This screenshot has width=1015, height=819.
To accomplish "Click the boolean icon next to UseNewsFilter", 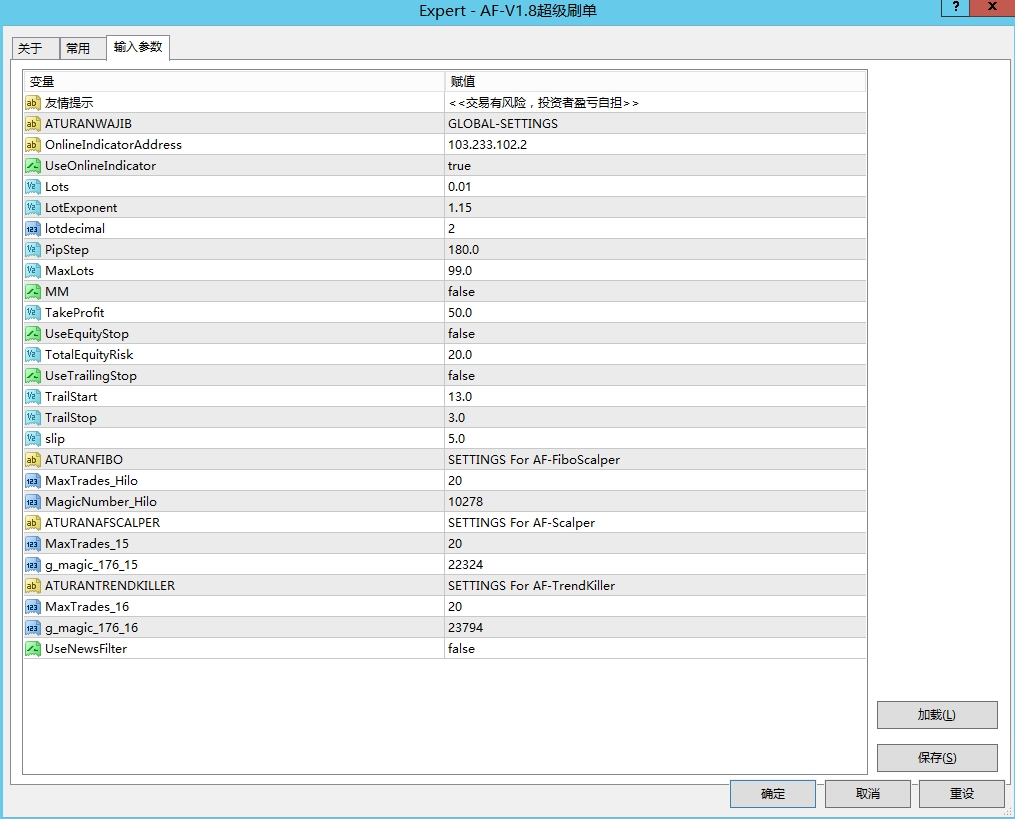I will [x=32, y=649].
